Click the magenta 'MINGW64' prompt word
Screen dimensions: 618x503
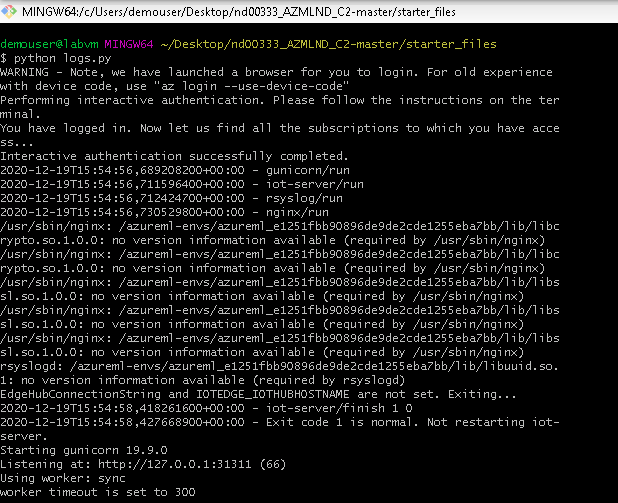[129, 44]
